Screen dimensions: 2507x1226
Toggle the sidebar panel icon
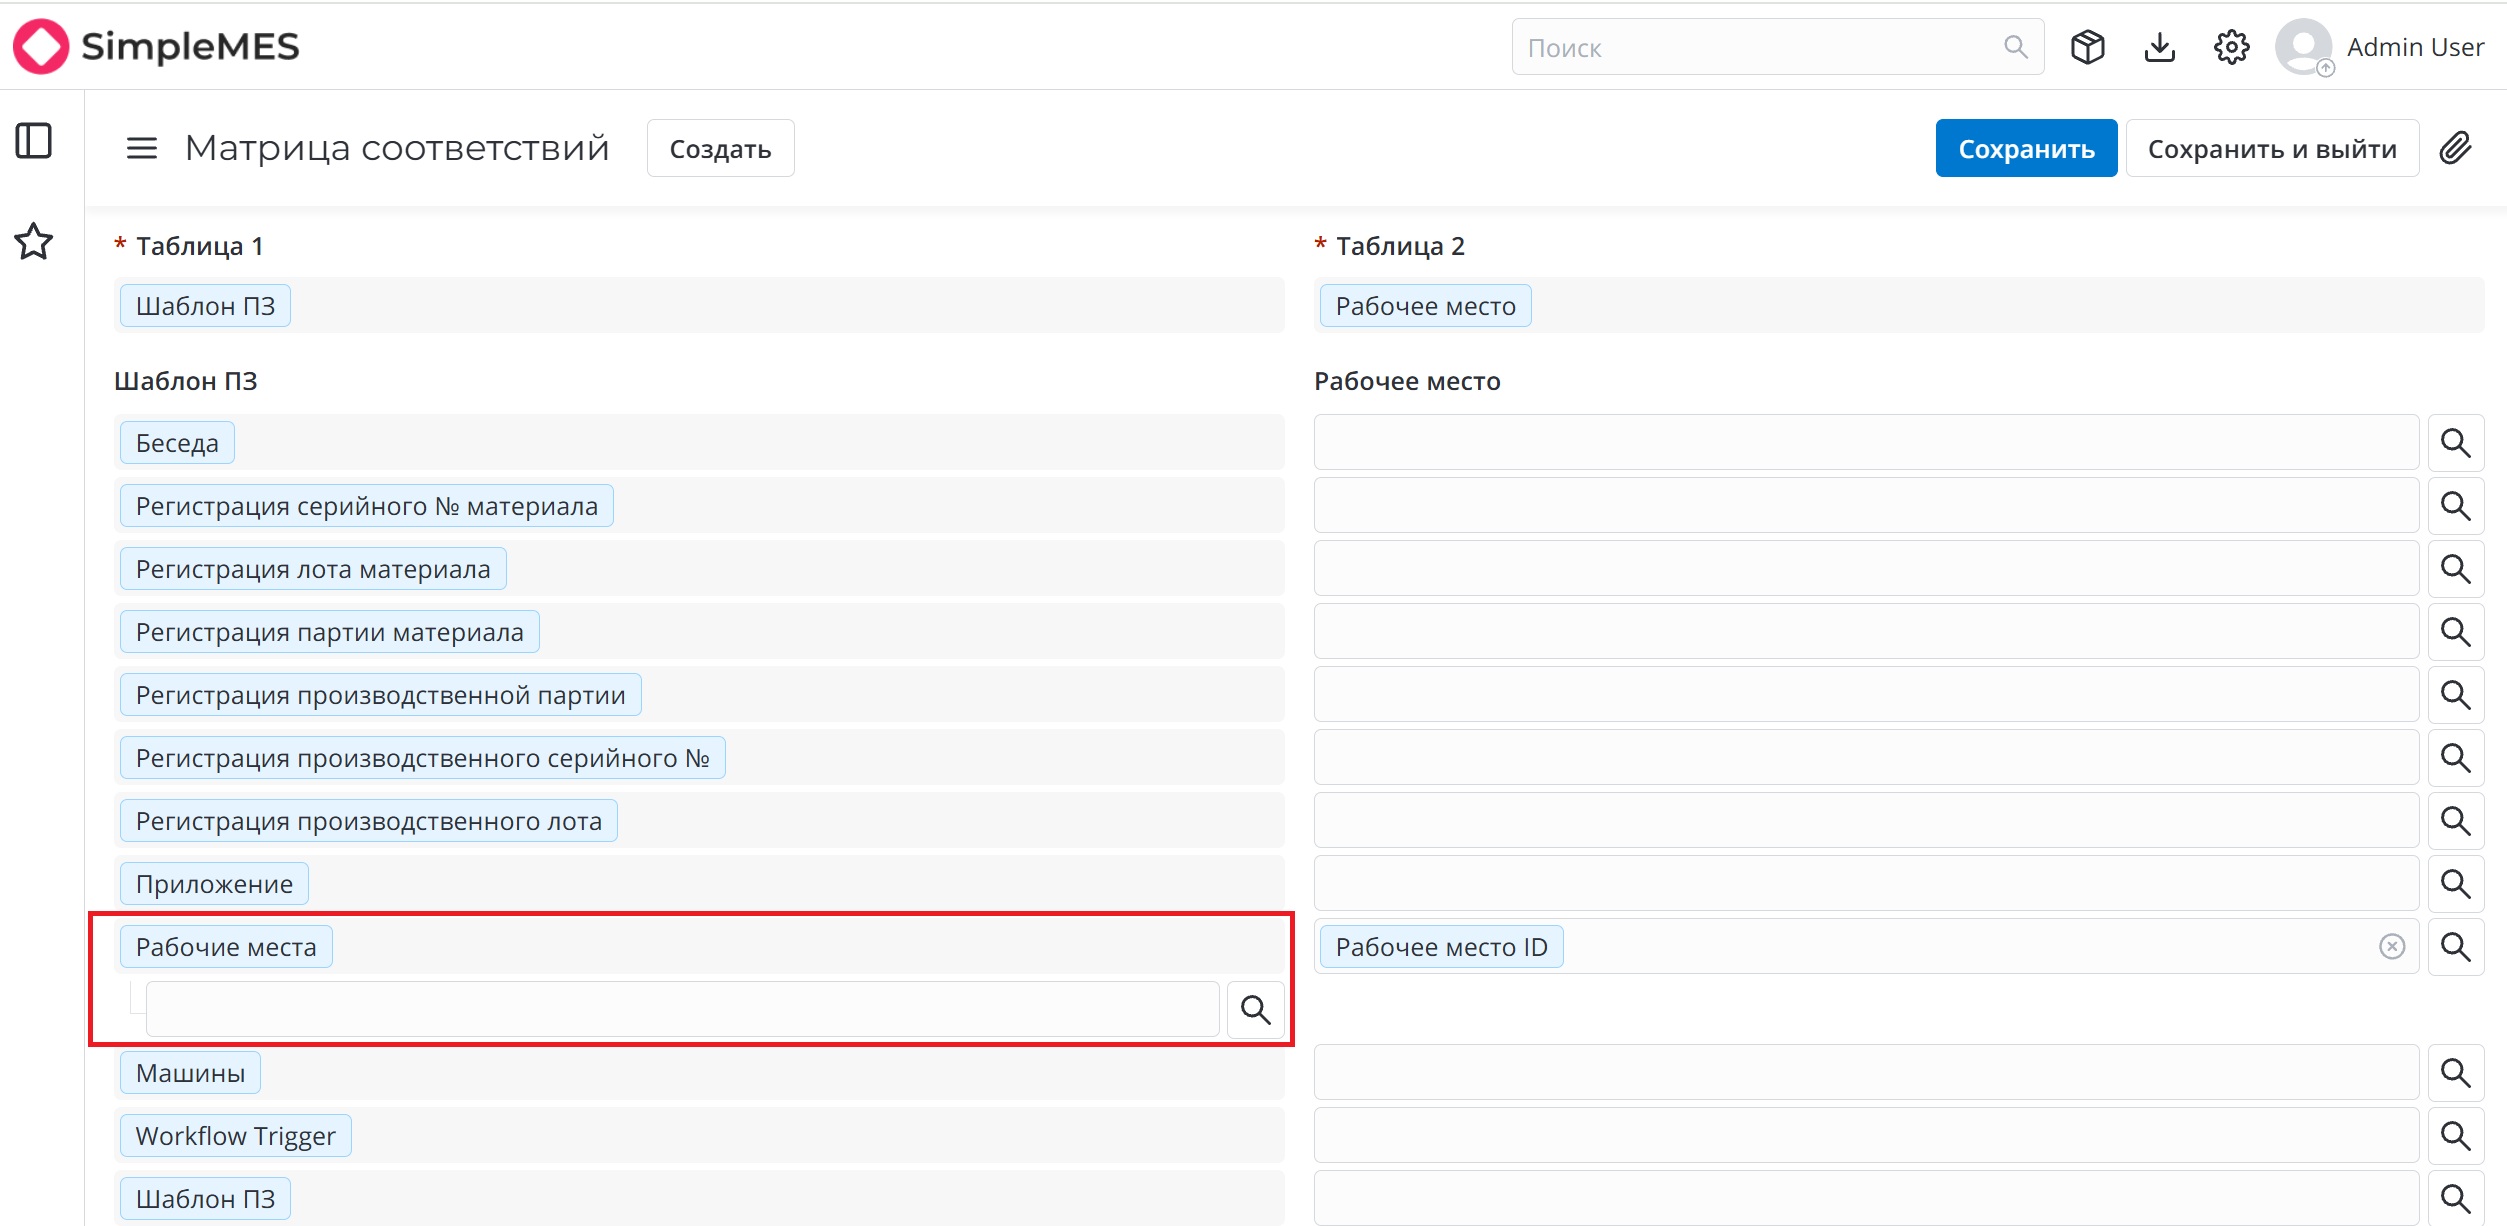tap(33, 141)
